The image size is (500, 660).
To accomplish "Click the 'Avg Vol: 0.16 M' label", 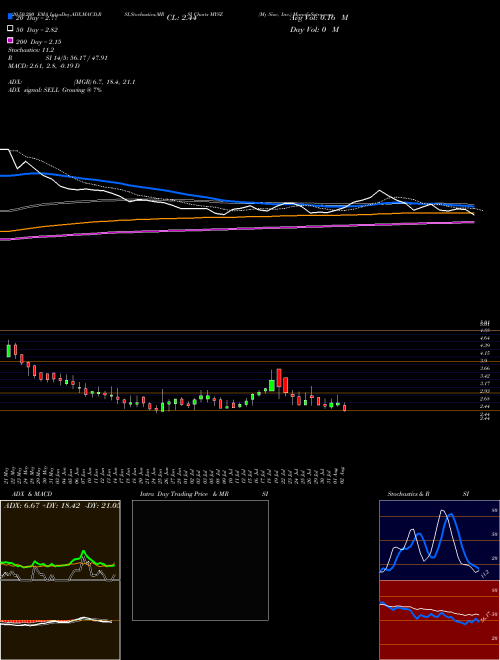I will [319, 18].
